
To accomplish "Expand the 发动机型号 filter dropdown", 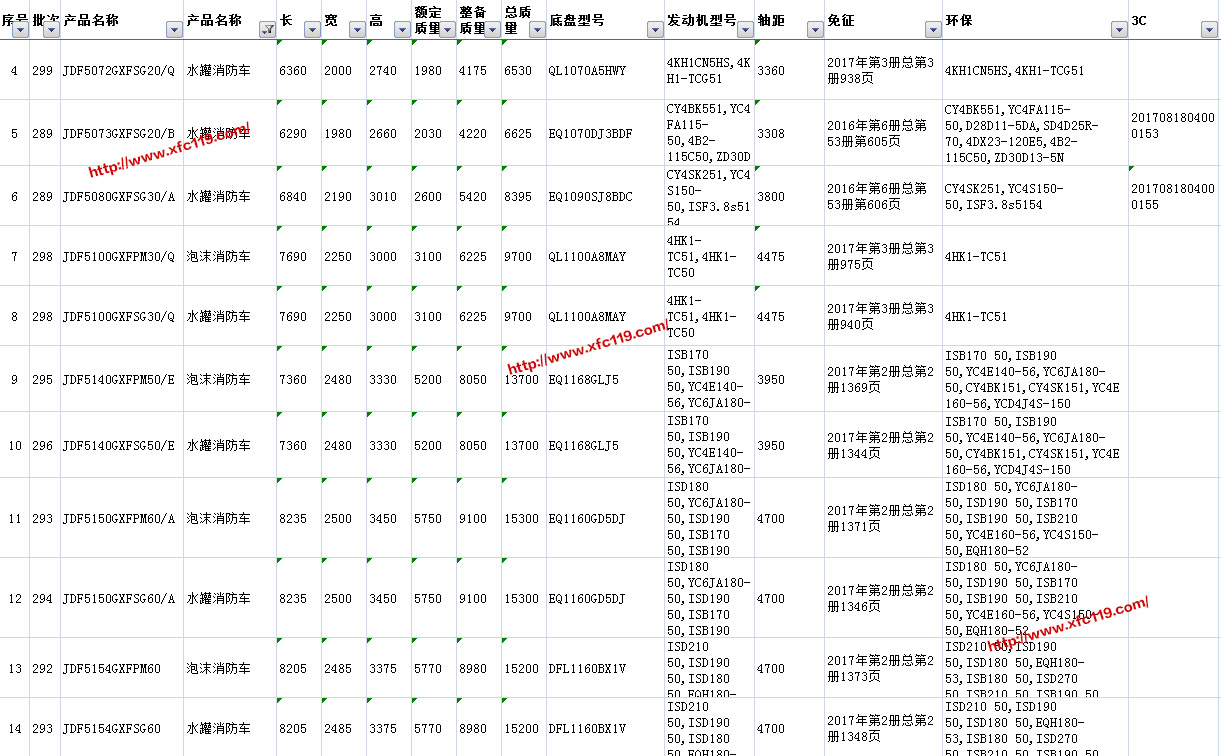I will 745,30.
